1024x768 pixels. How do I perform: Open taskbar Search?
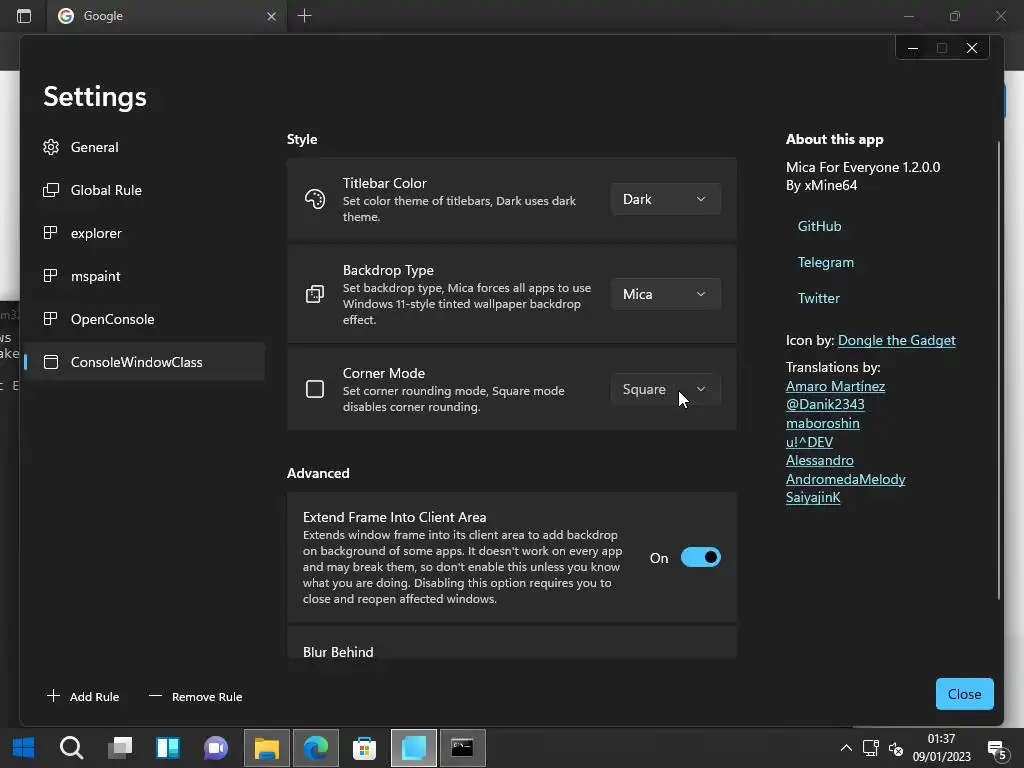click(71, 748)
